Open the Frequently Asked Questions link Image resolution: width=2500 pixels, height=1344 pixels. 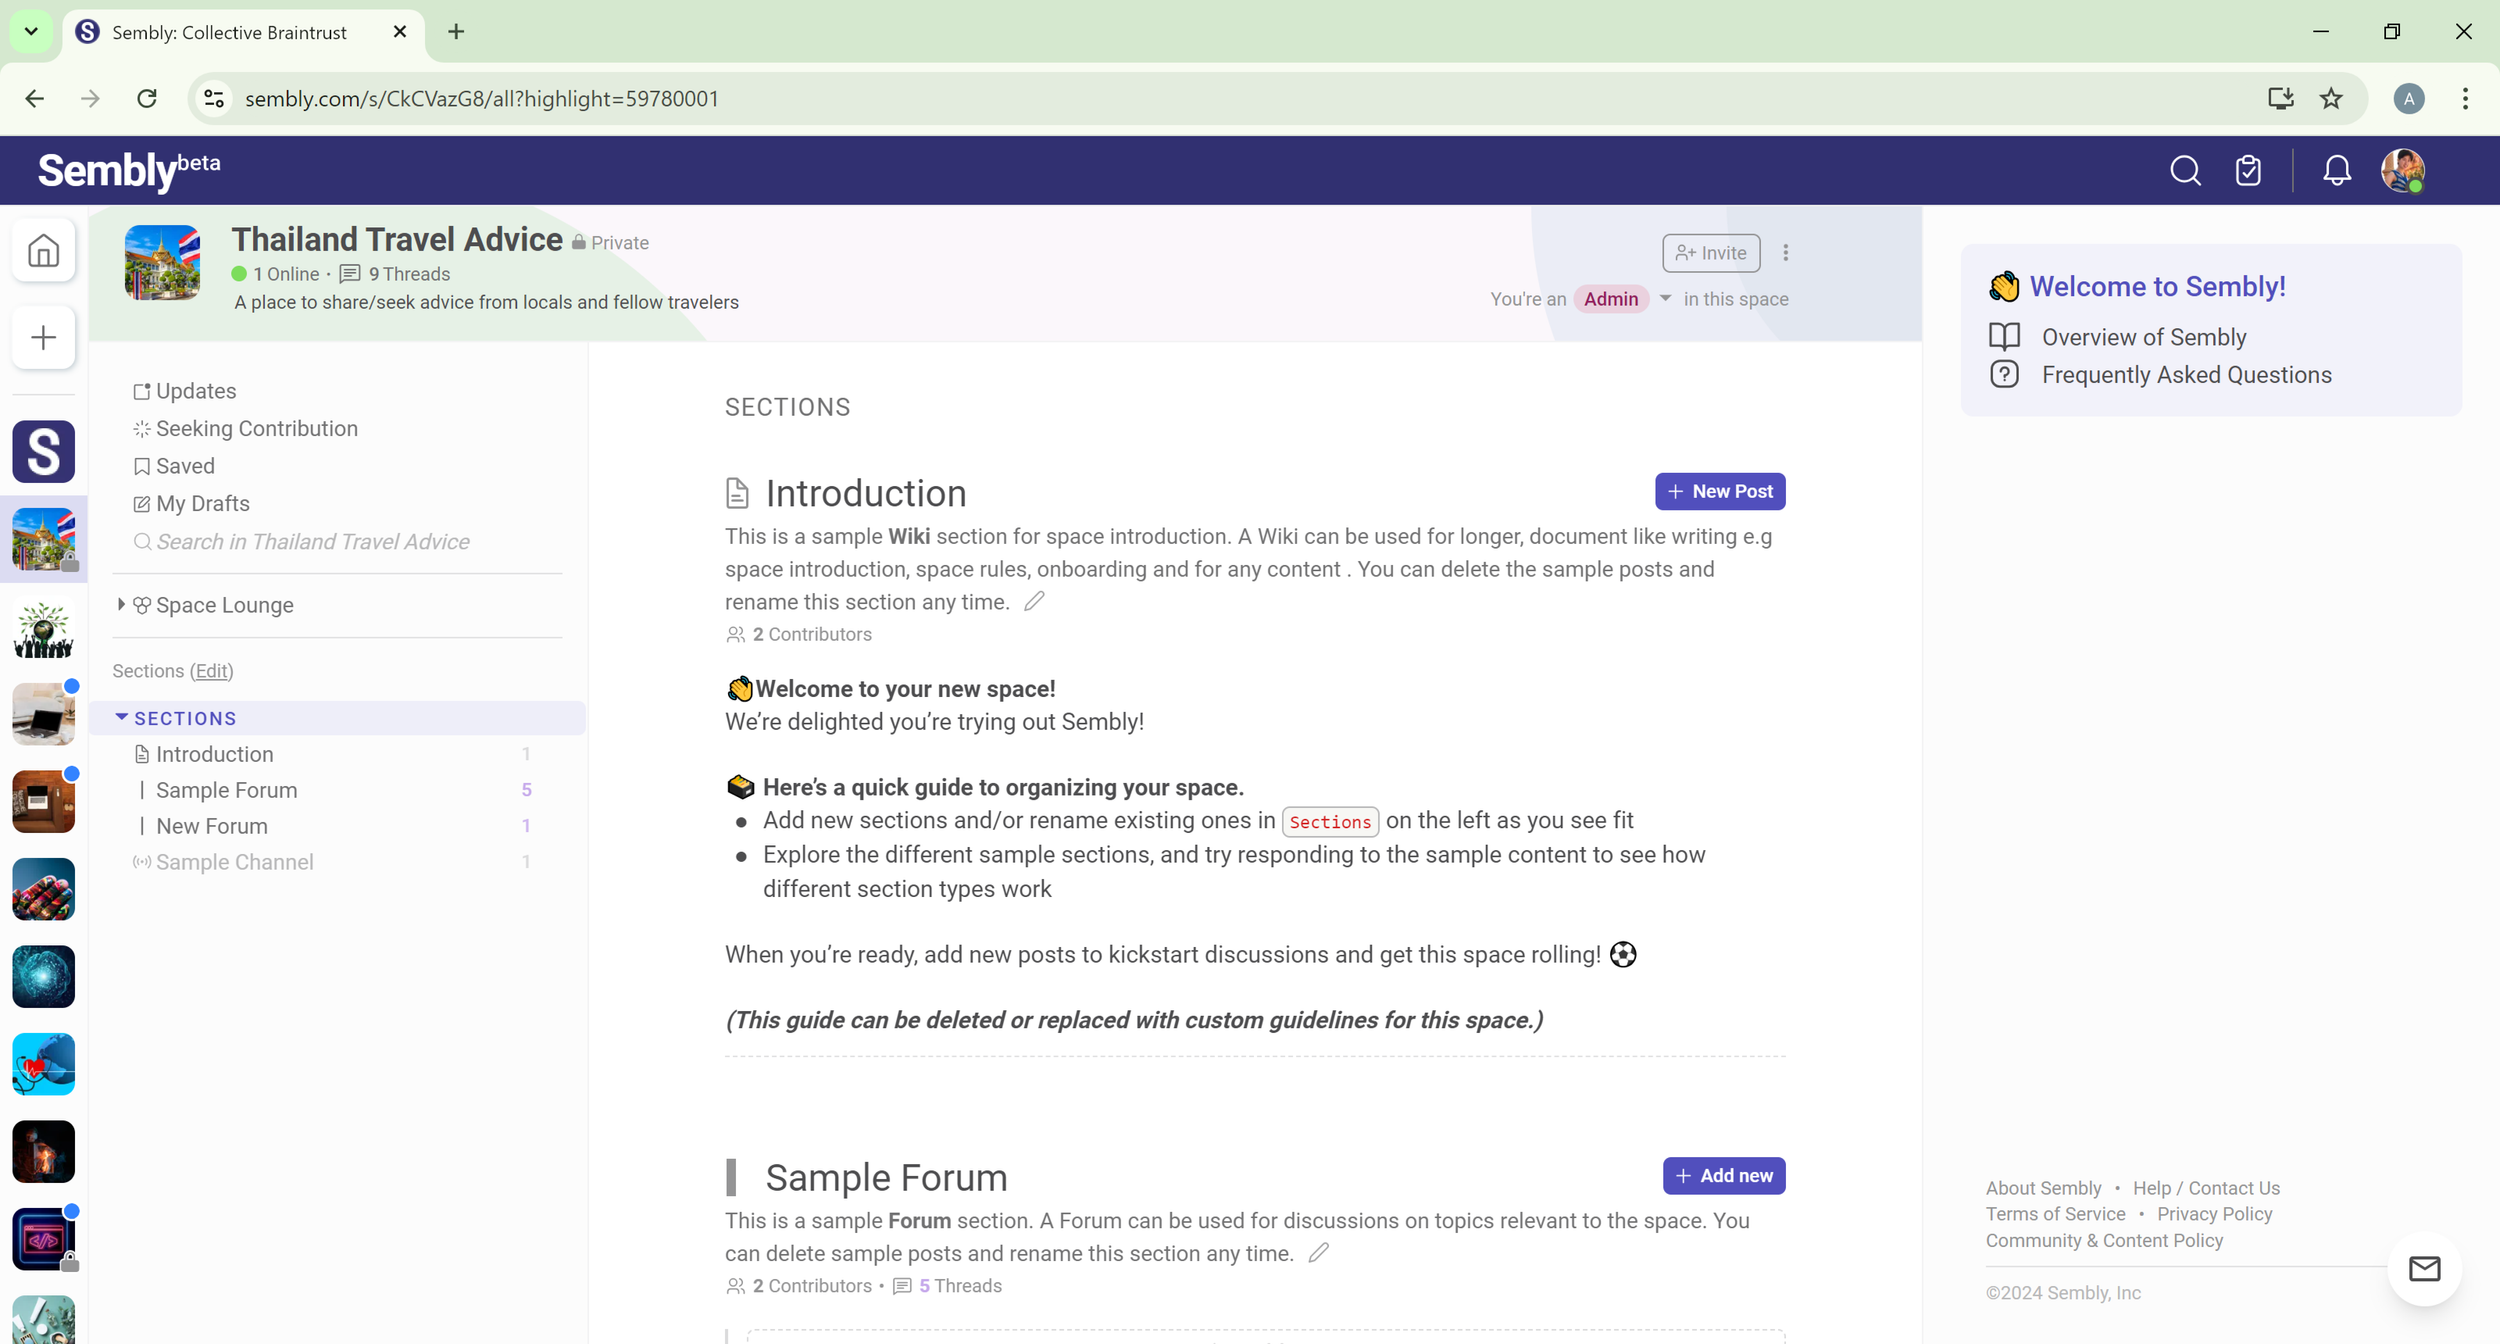[2186, 374]
